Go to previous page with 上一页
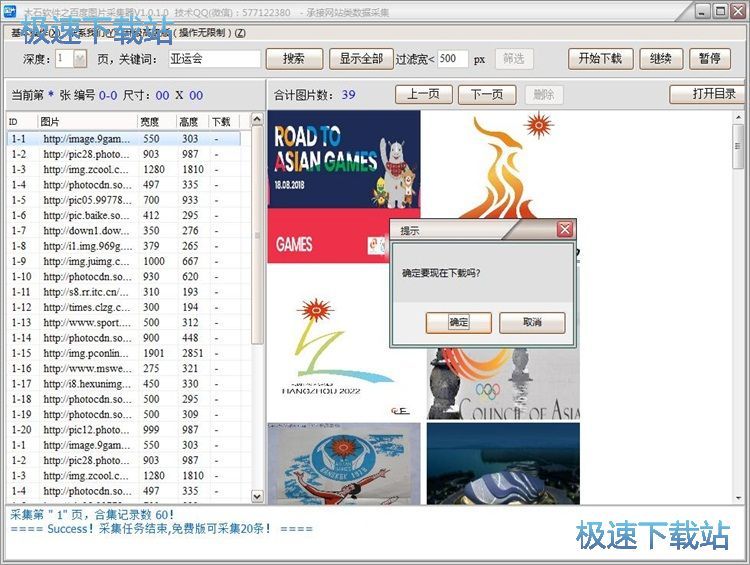750x565 pixels. (x=424, y=94)
